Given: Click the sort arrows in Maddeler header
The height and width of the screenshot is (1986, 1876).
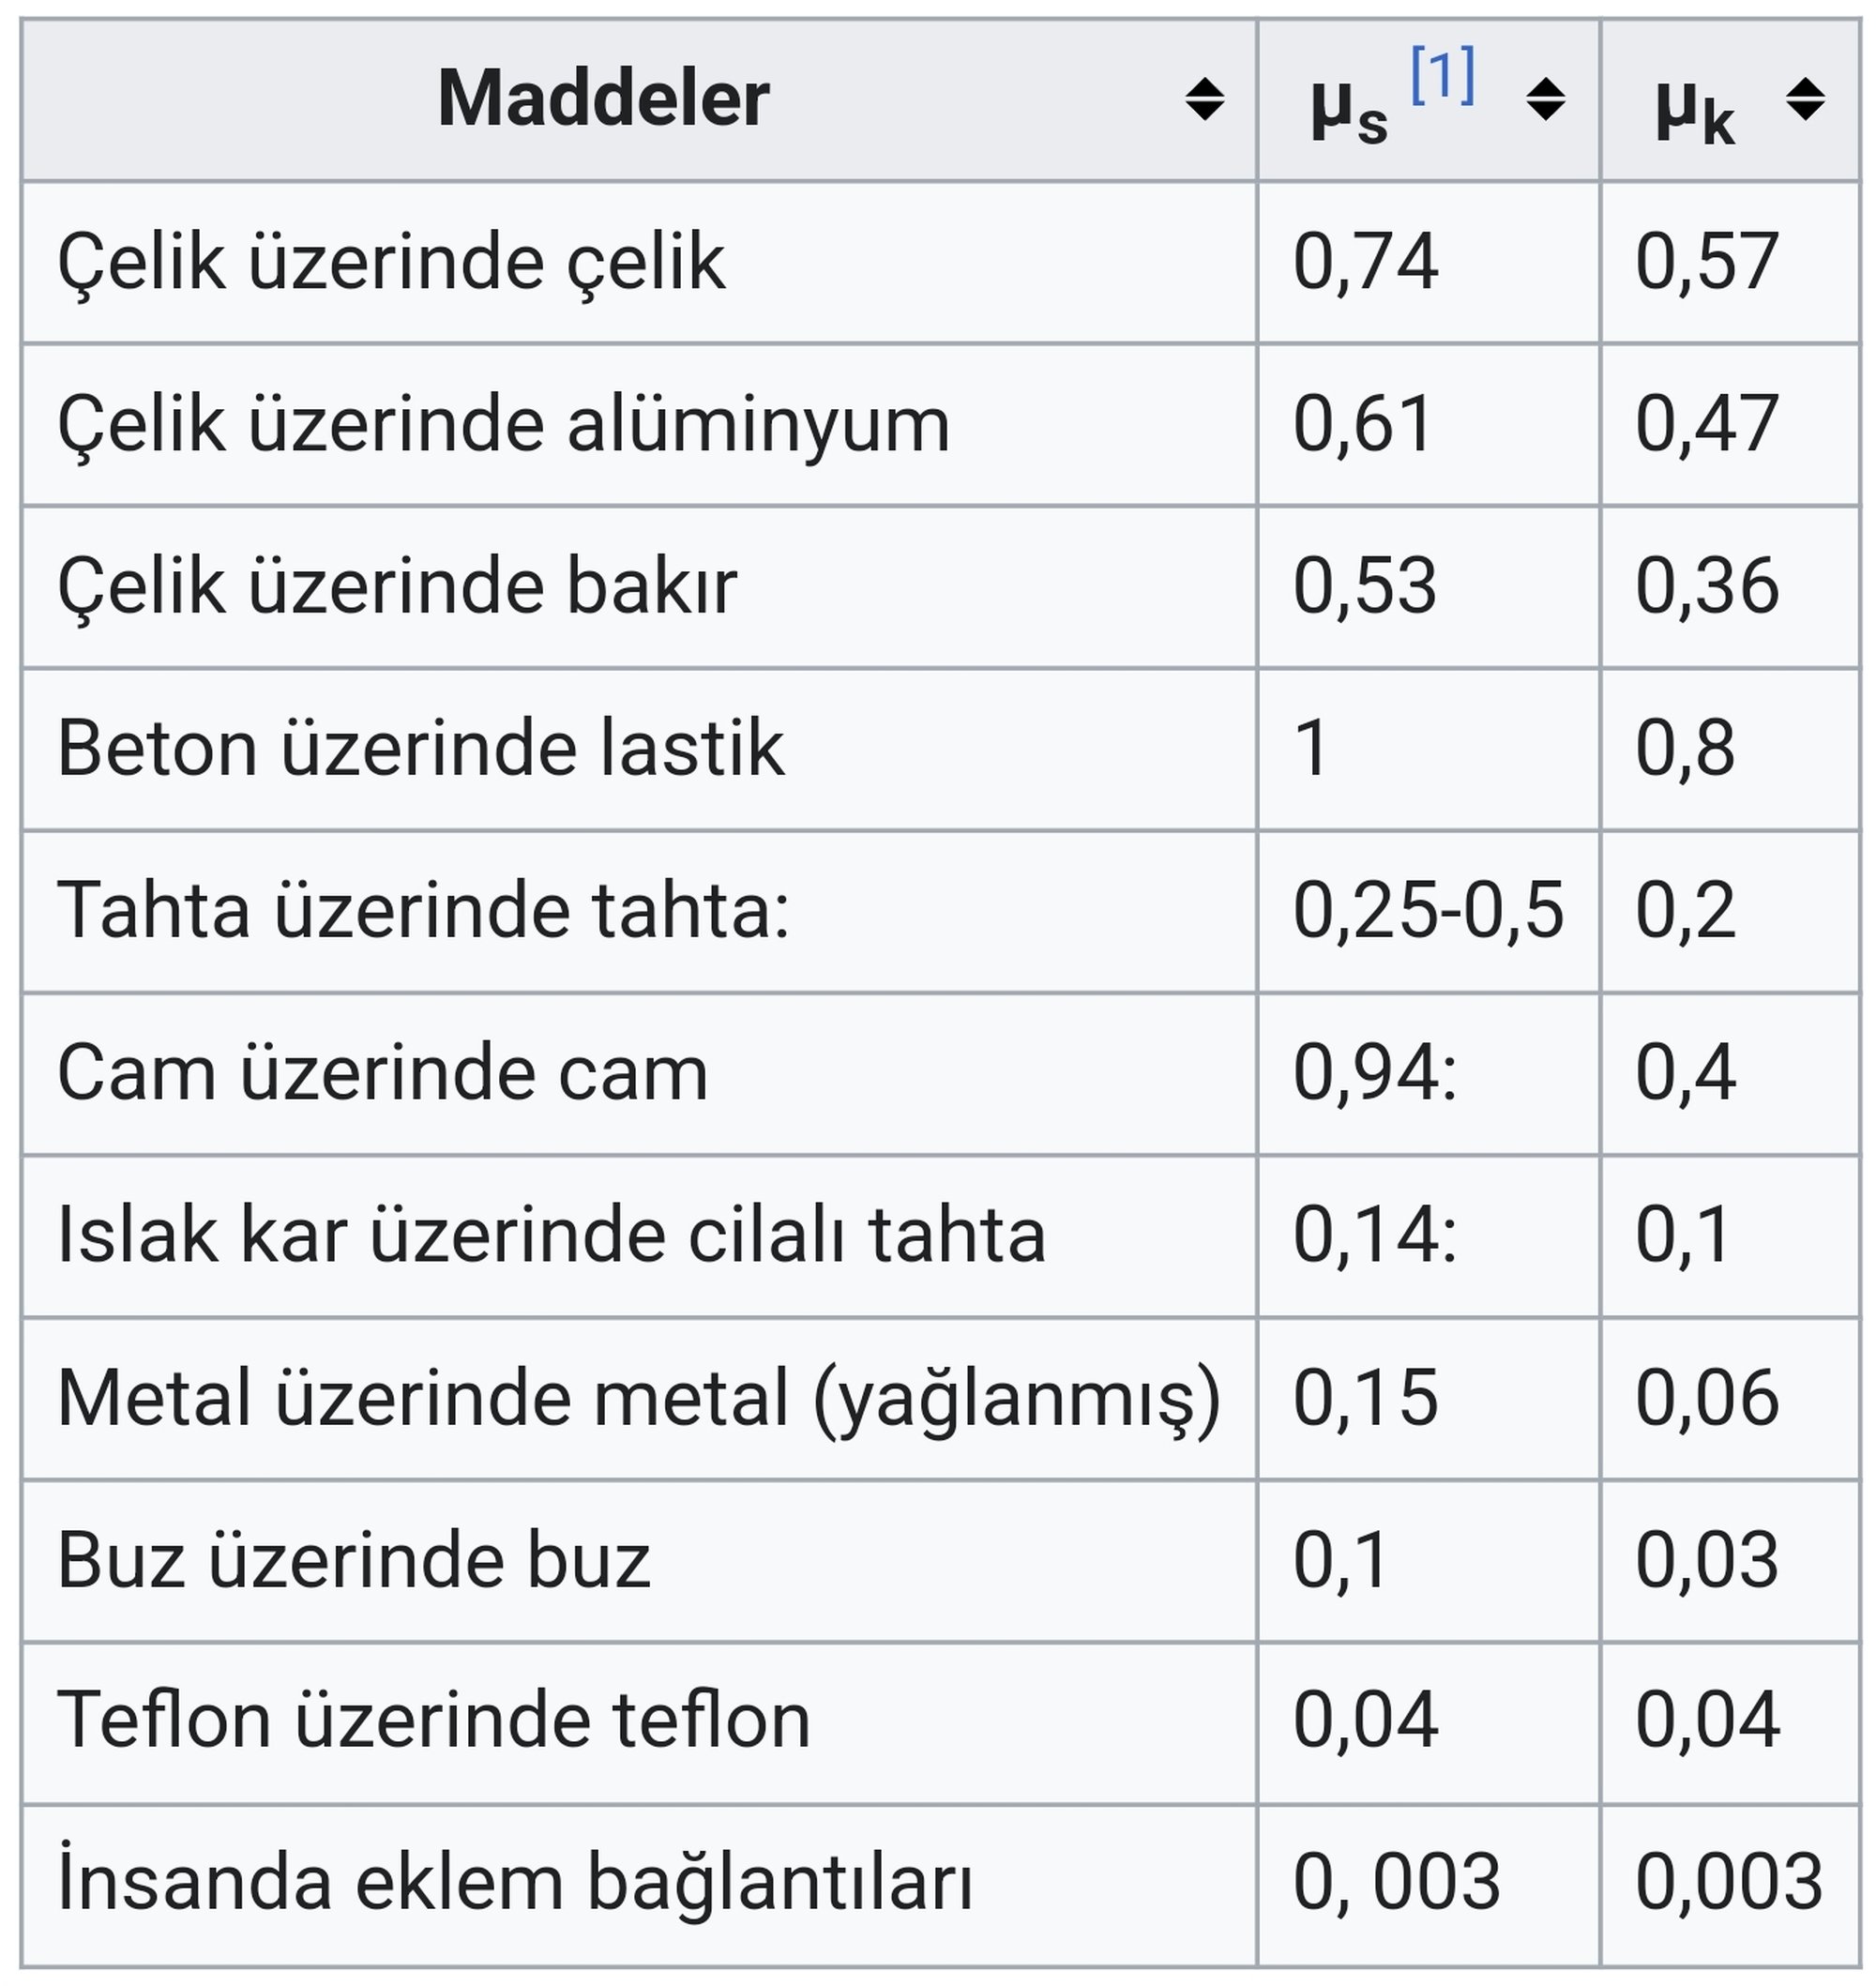Looking at the screenshot, I should [x=1204, y=100].
